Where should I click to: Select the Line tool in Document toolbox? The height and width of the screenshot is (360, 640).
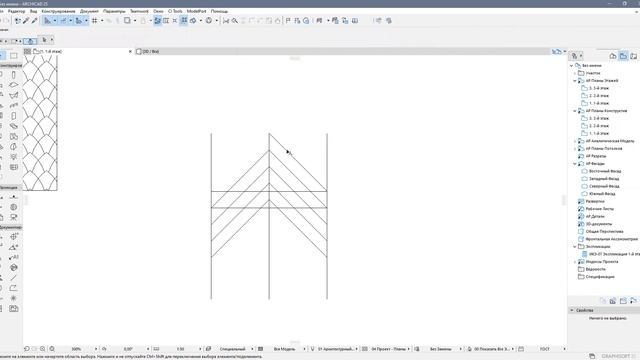13,278
